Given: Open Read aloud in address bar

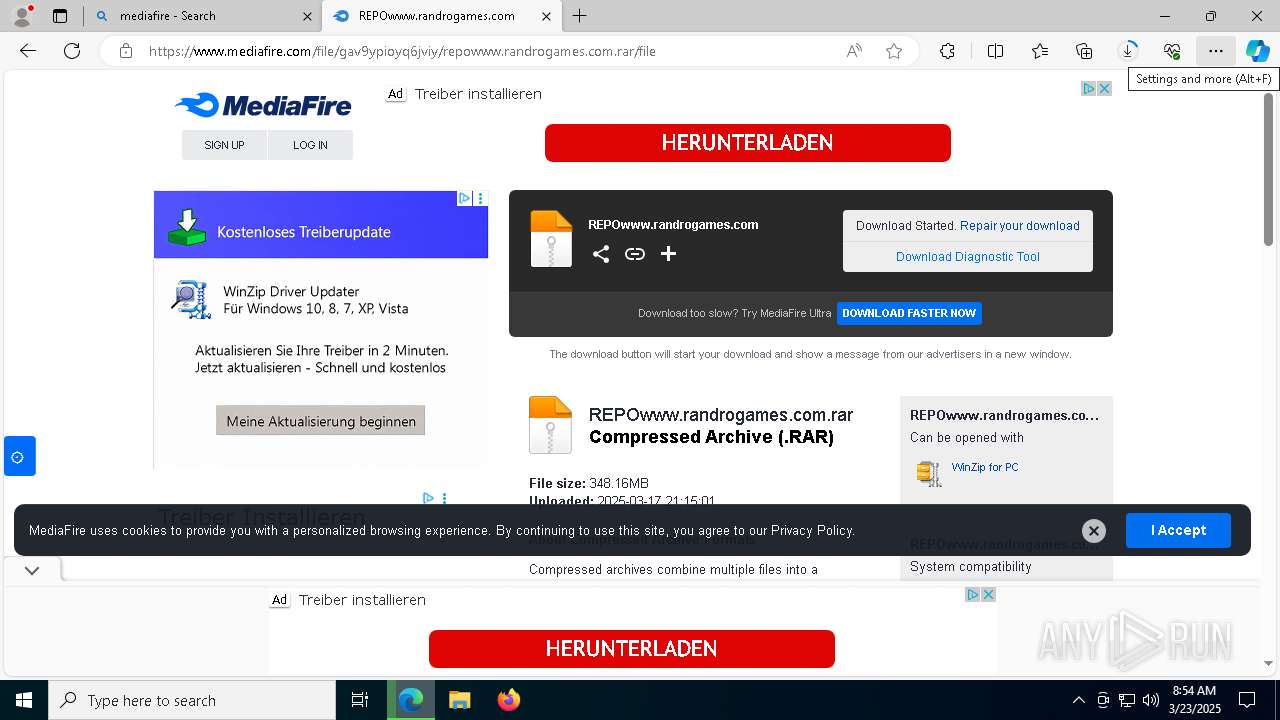Looking at the screenshot, I should [x=854, y=51].
